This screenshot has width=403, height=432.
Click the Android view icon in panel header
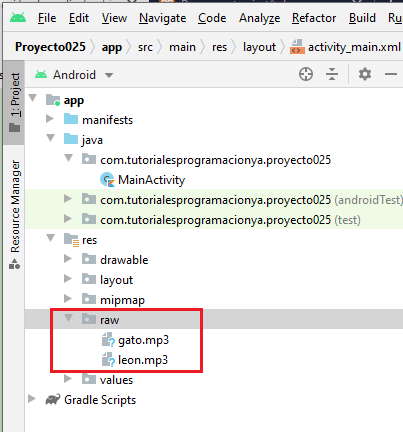point(41,74)
